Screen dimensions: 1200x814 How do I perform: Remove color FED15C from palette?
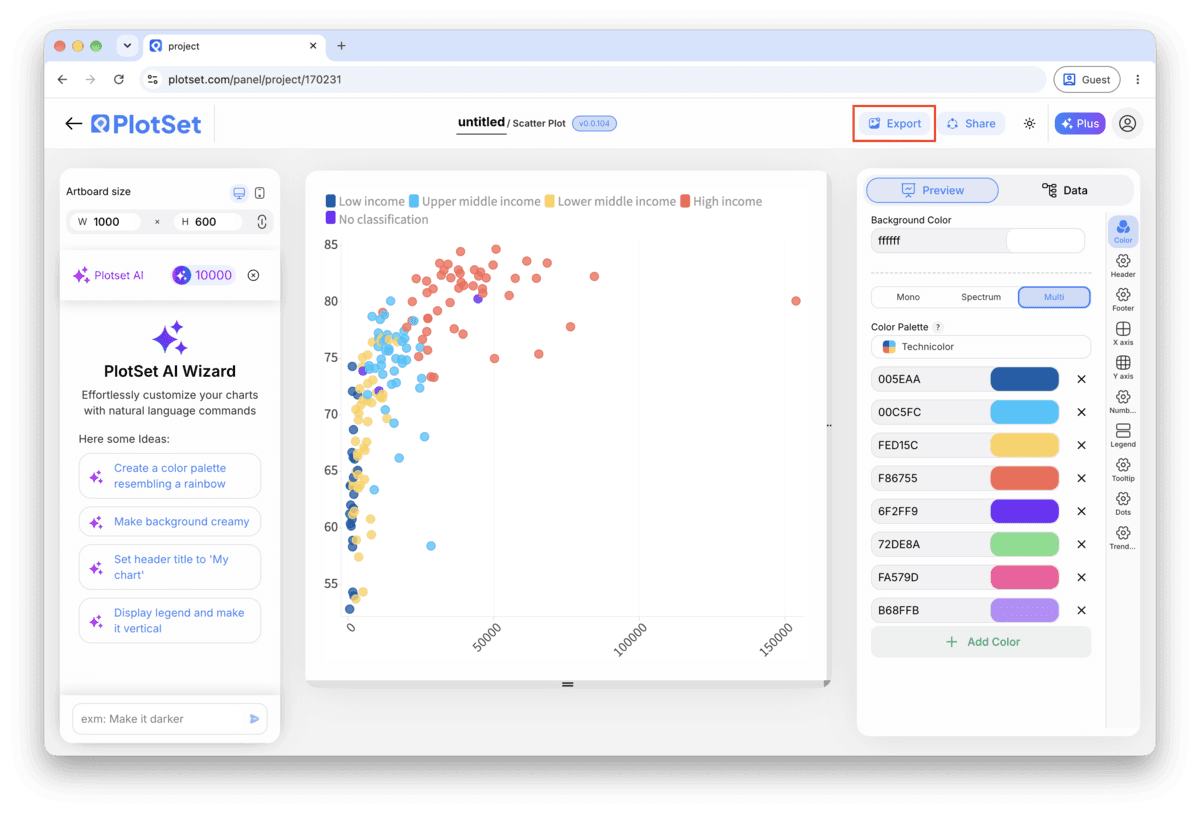coord(1081,445)
